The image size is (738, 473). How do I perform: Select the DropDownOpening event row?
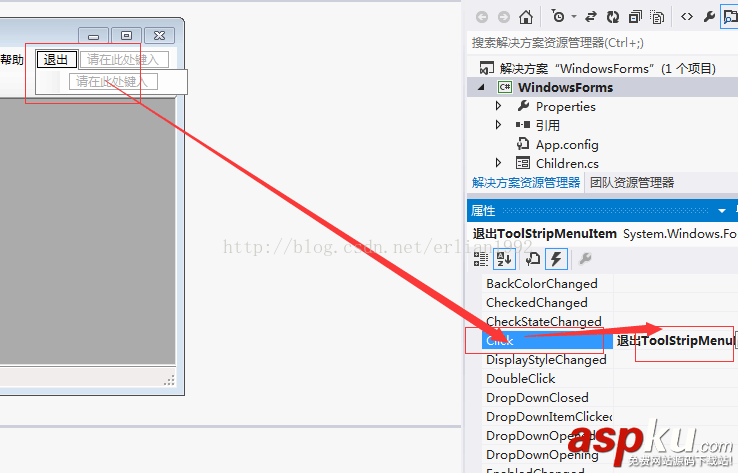548,455
